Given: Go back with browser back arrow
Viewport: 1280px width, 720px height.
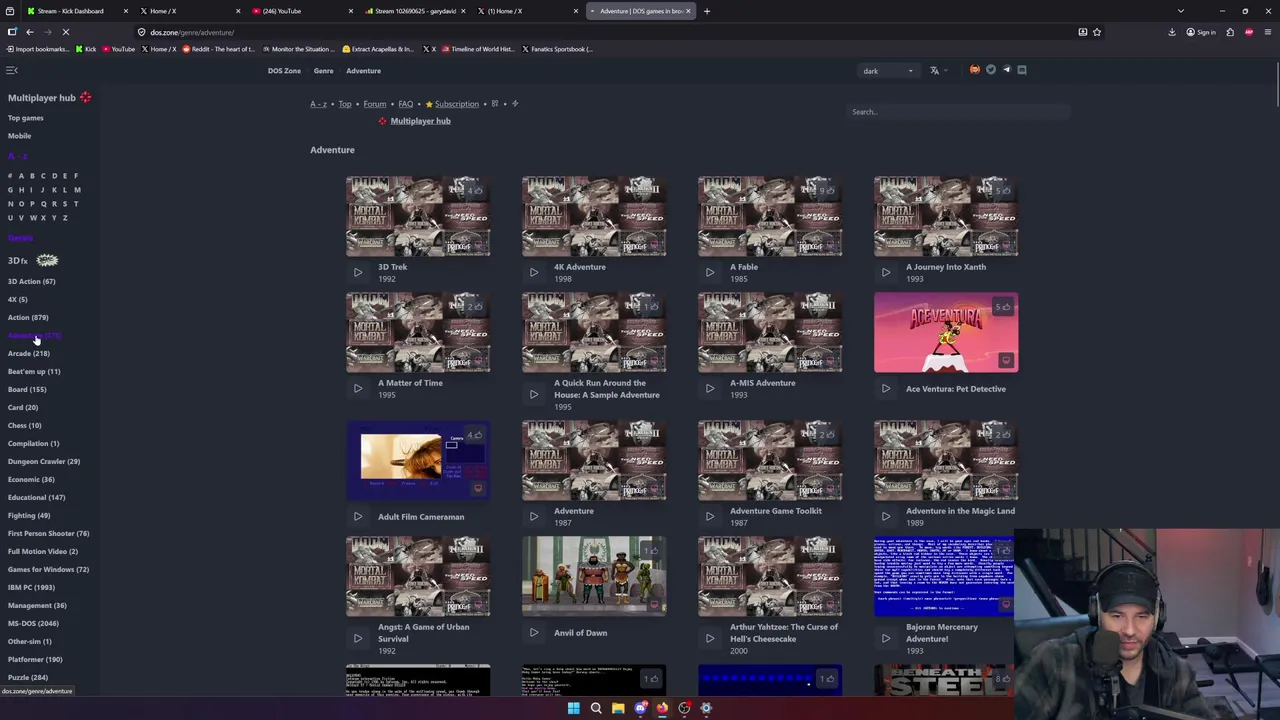Looking at the screenshot, I should pyautogui.click(x=30, y=32).
